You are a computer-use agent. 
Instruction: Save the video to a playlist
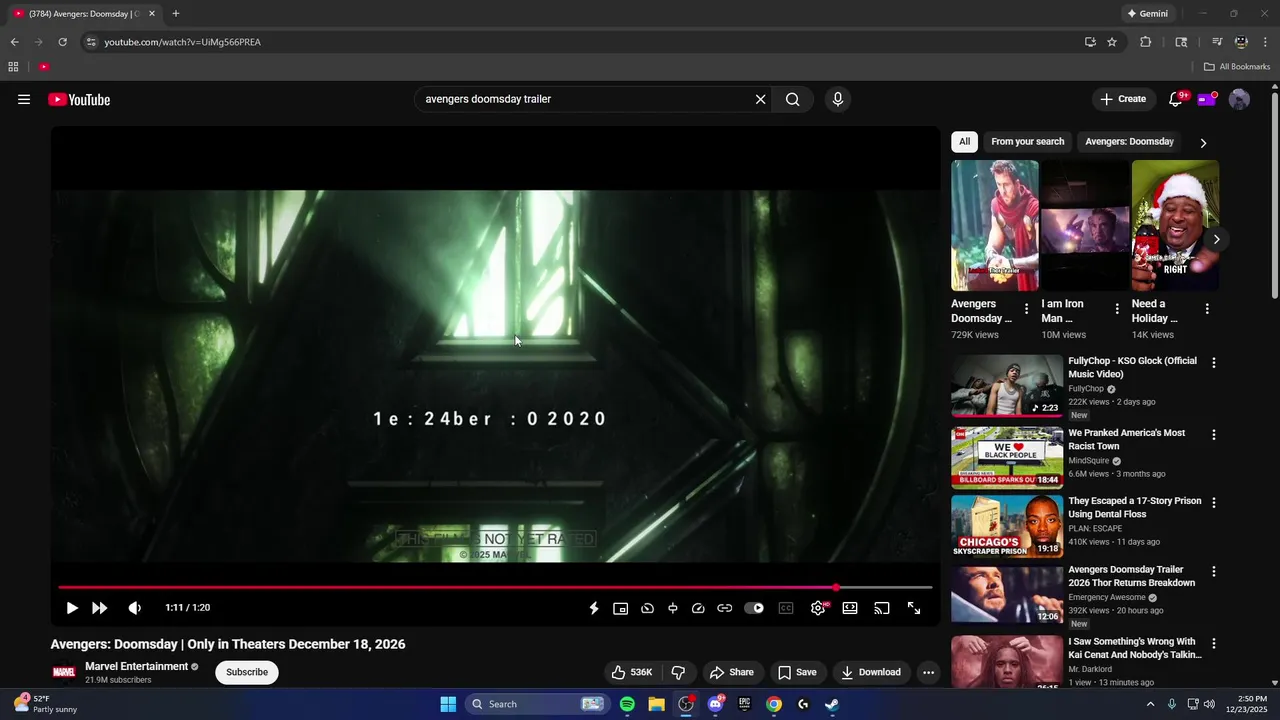click(797, 672)
